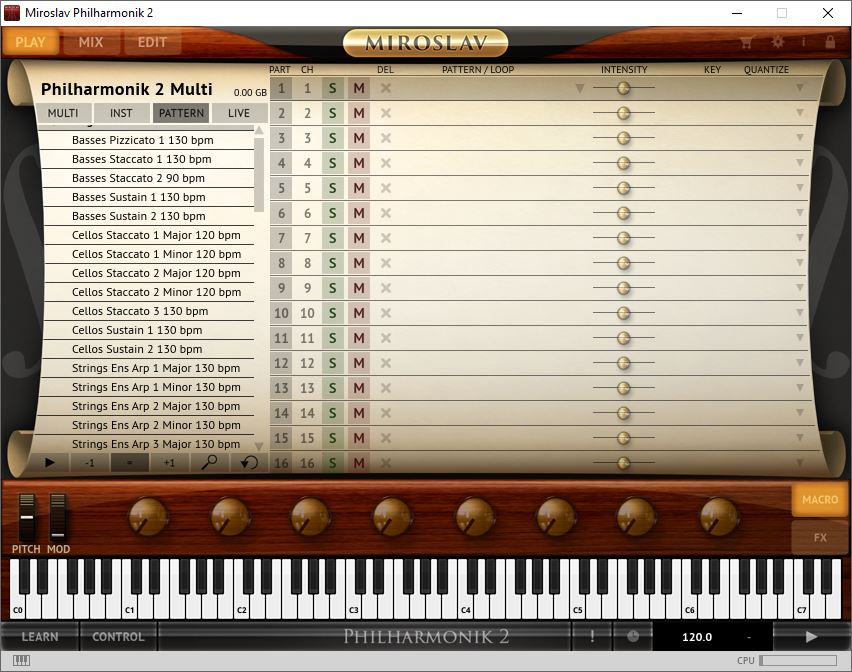This screenshot has width=852, height=672.
Task: Click the +1 transpose button
Action: tap(170, 462)
